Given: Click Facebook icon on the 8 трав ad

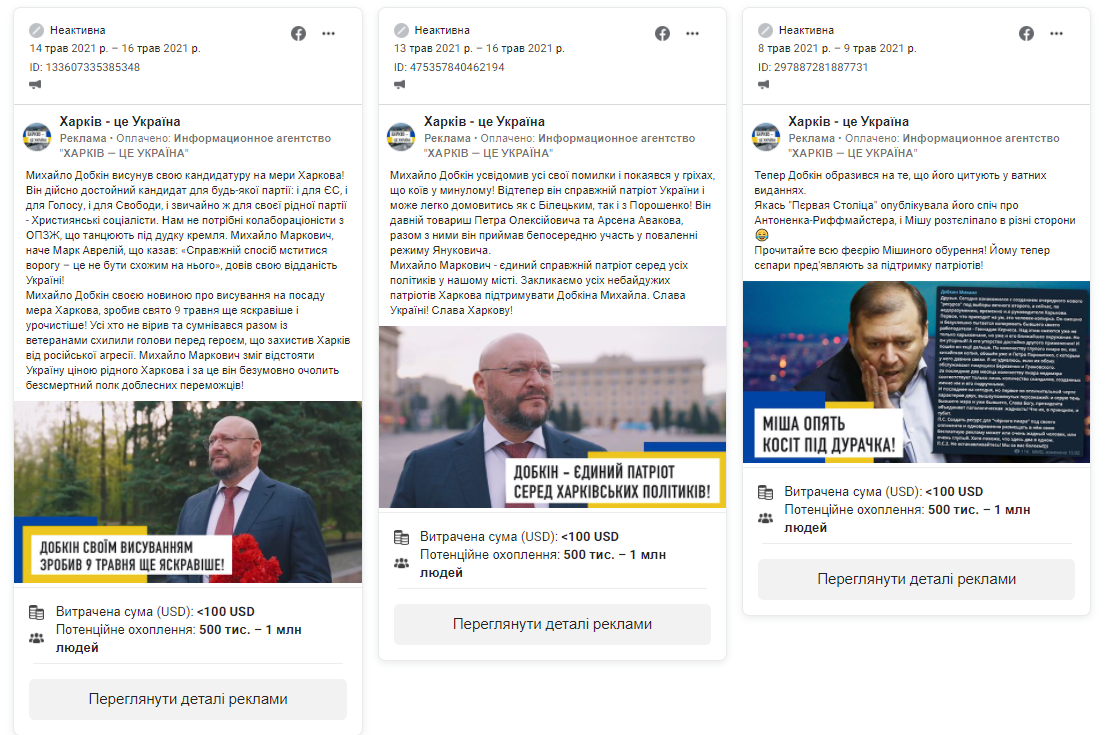Looking at the screenshot, I should [1026, 33].
